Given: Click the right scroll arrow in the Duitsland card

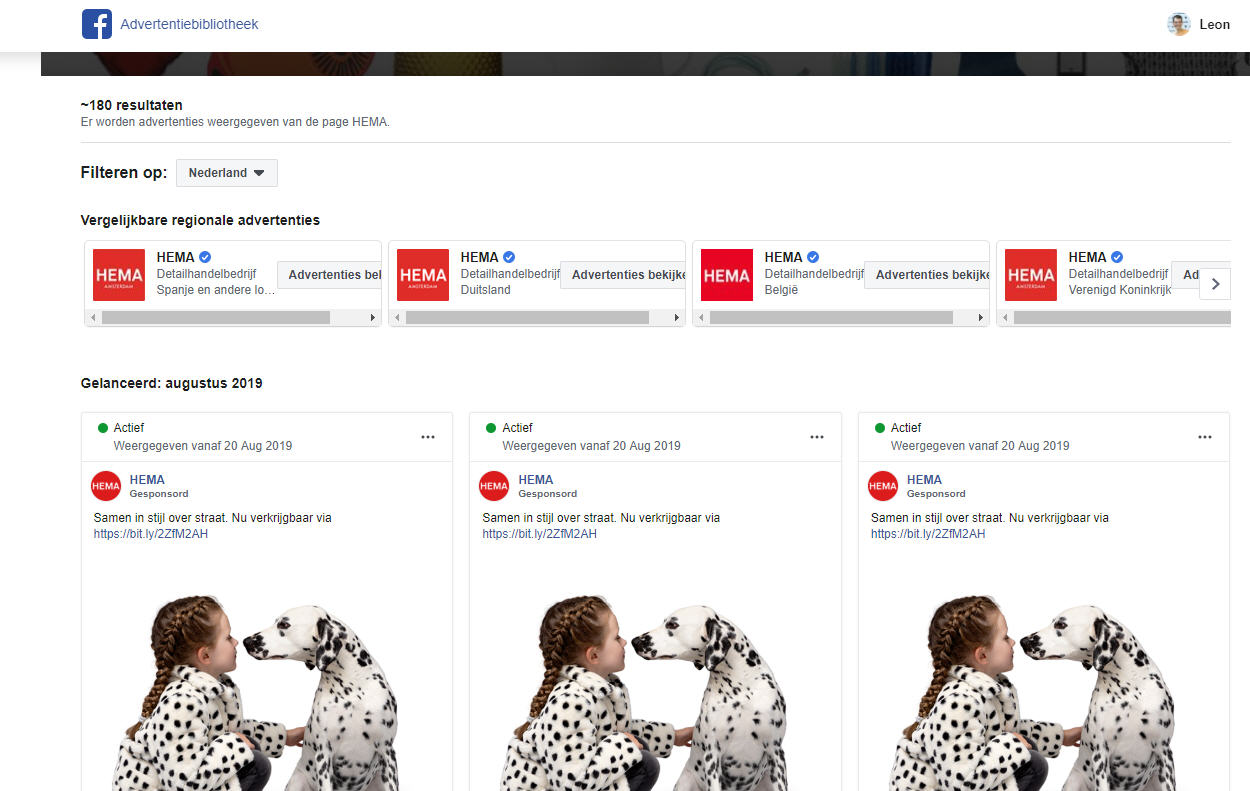Looking at the screenshot, I should point(677,317).
